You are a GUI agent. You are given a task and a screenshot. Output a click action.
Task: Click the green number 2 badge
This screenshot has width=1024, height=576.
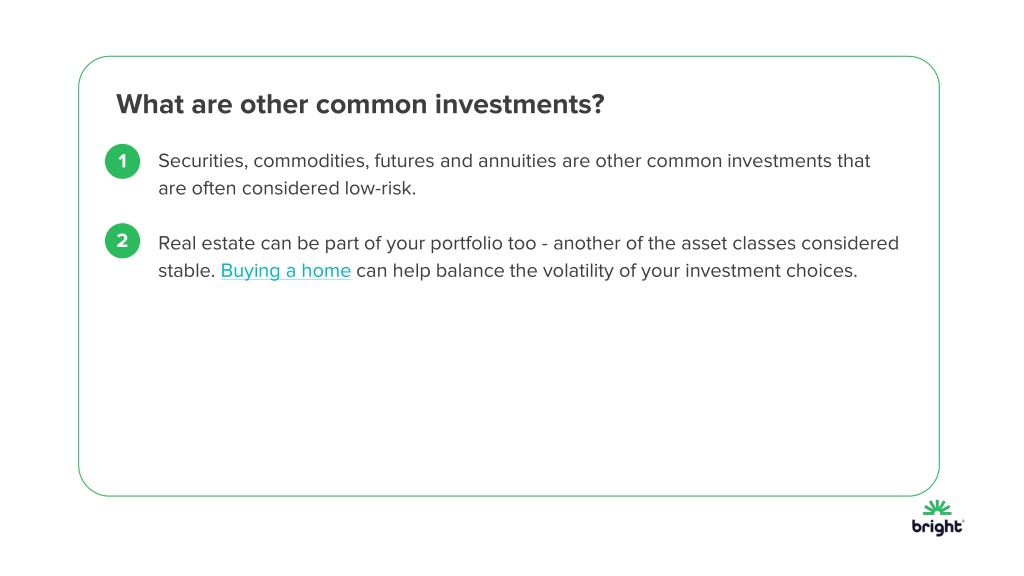[122, 241]
